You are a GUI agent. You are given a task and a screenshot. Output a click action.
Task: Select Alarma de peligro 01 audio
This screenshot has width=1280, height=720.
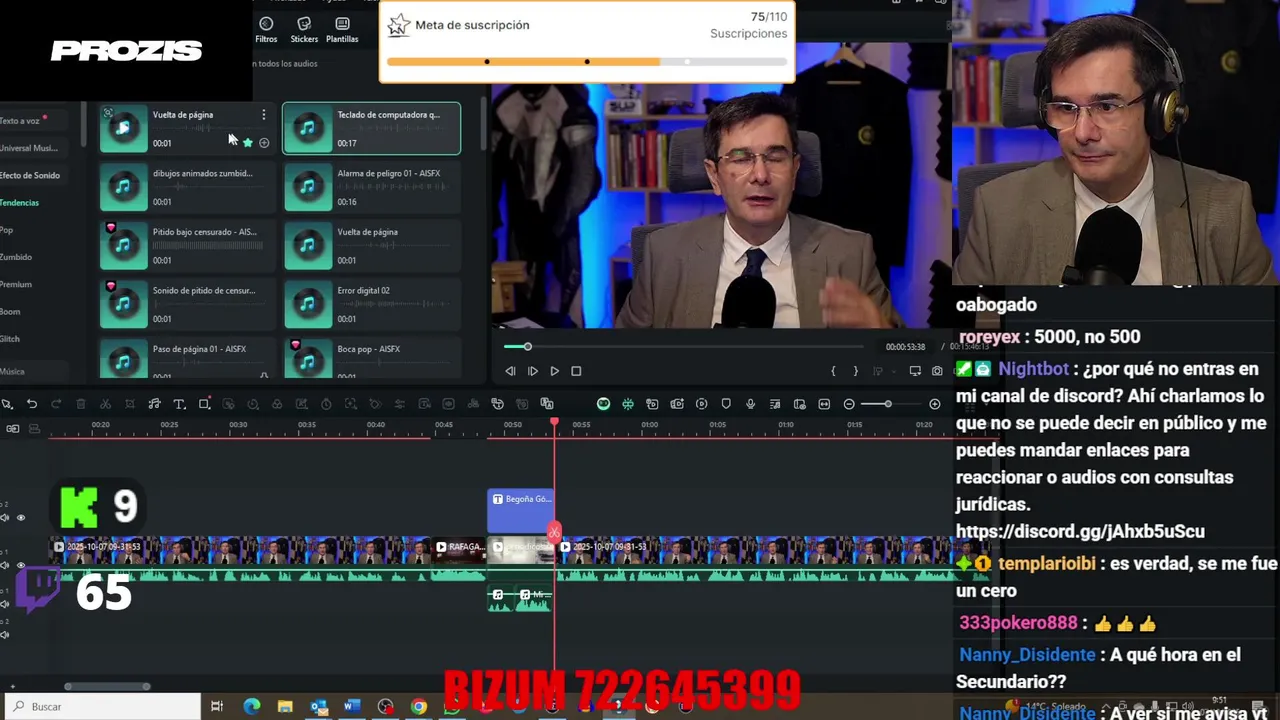click(371, 187)
